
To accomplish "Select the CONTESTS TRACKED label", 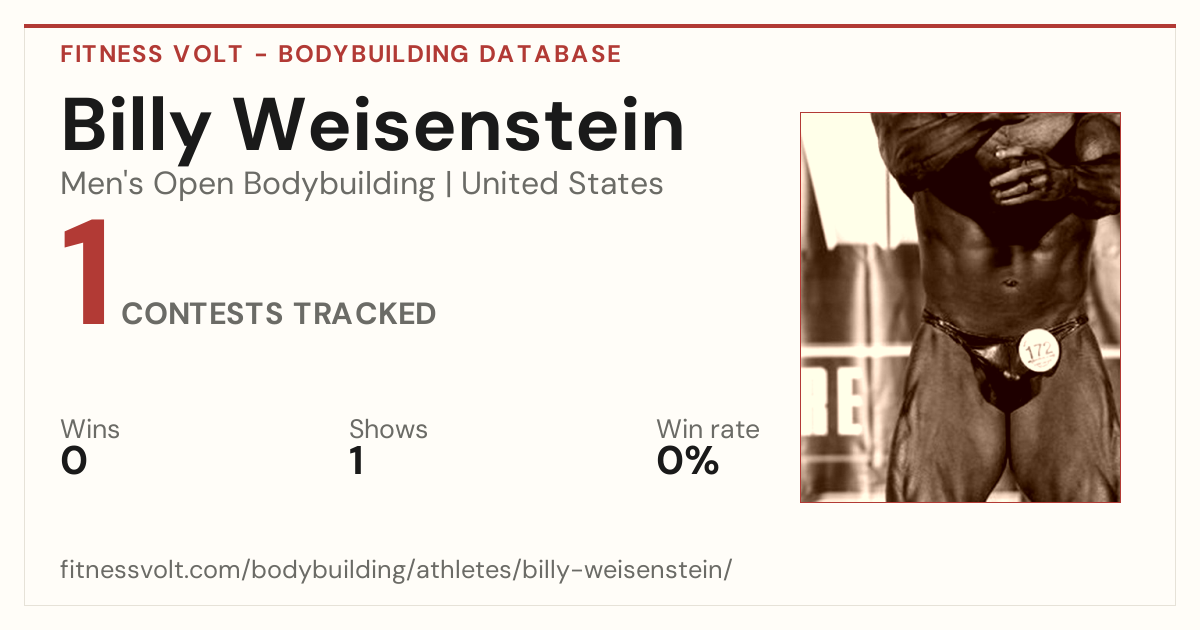I will pos(279,314).
